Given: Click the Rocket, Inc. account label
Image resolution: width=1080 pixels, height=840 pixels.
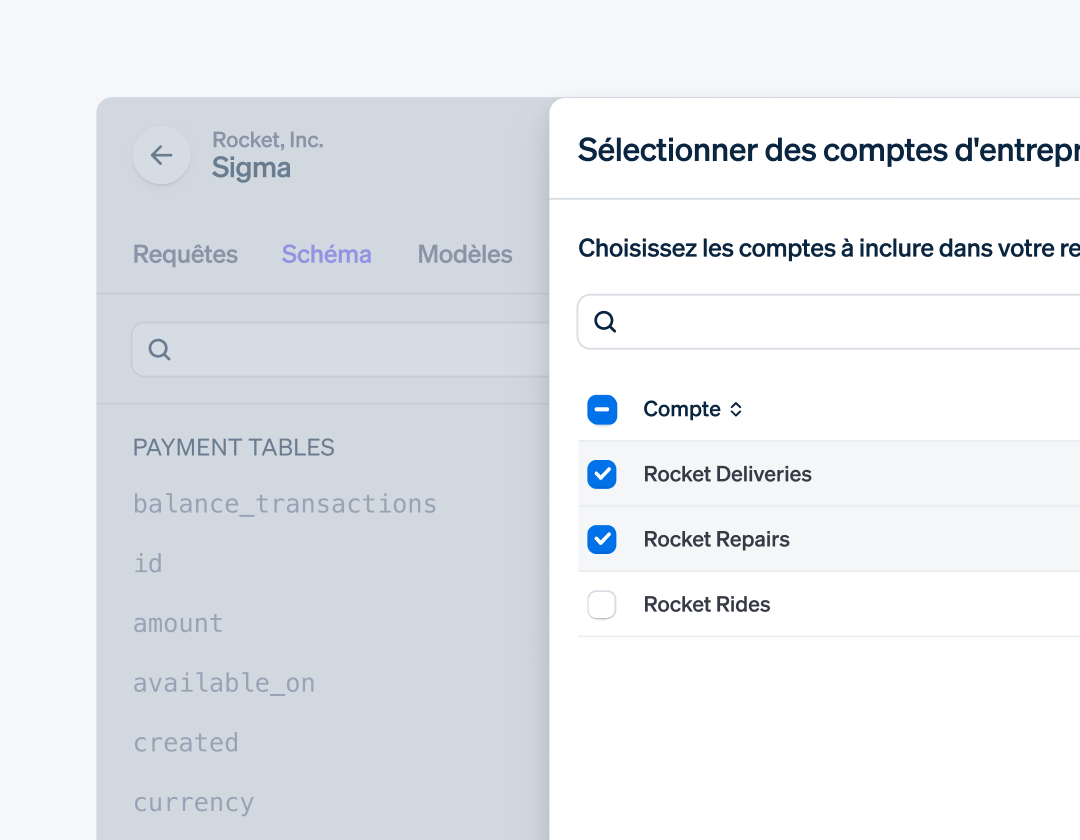Looking at the screenshot, I should coord(268,140).
